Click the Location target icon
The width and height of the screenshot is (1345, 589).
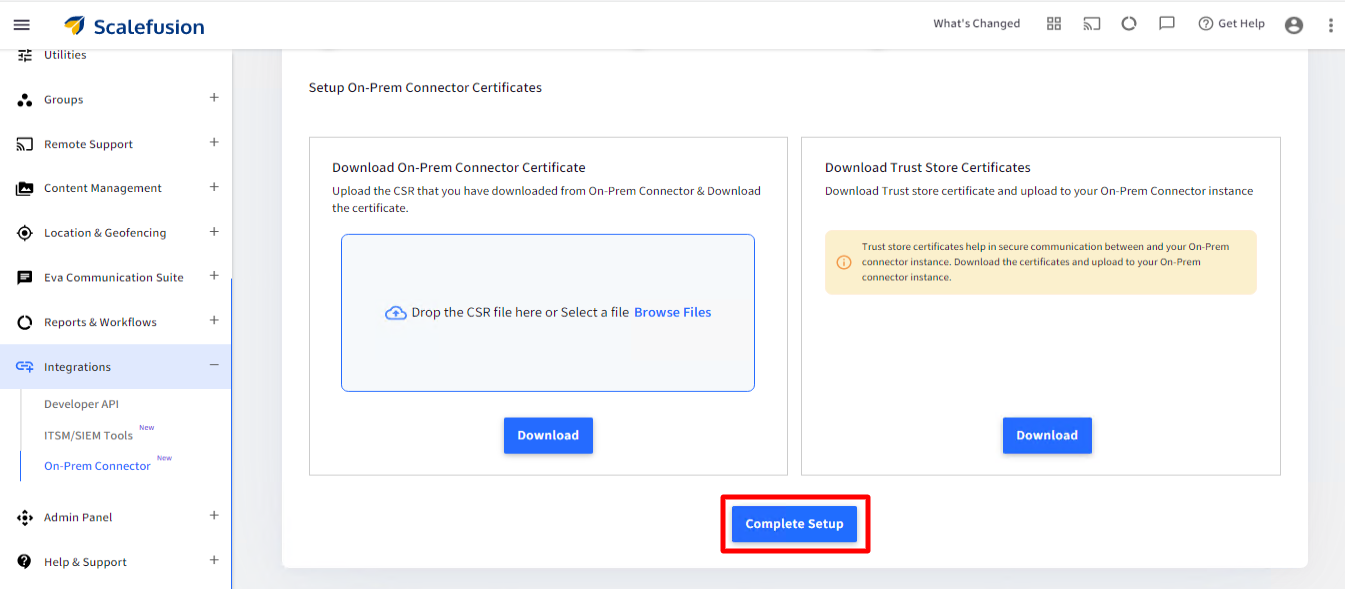pos(25,233)
